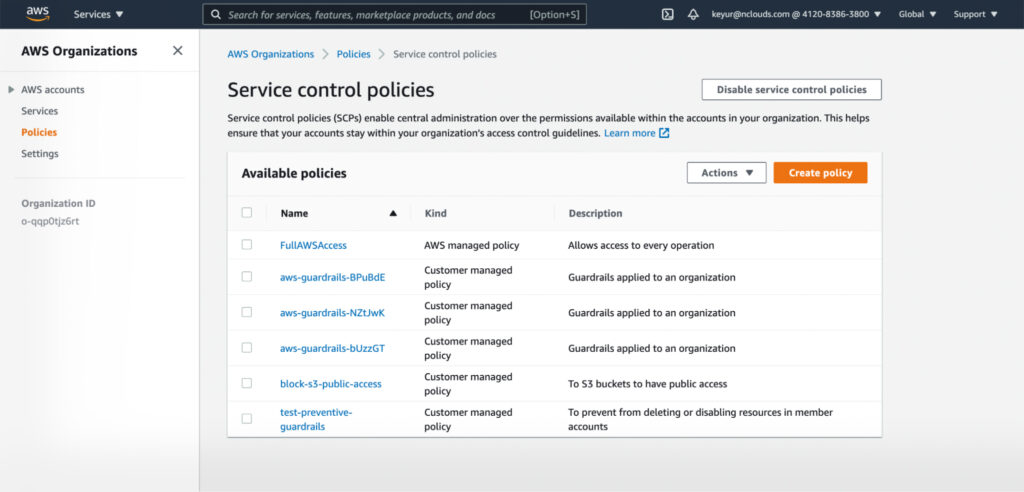Open the test-preventive-guardrails policy

click(316, 419)
